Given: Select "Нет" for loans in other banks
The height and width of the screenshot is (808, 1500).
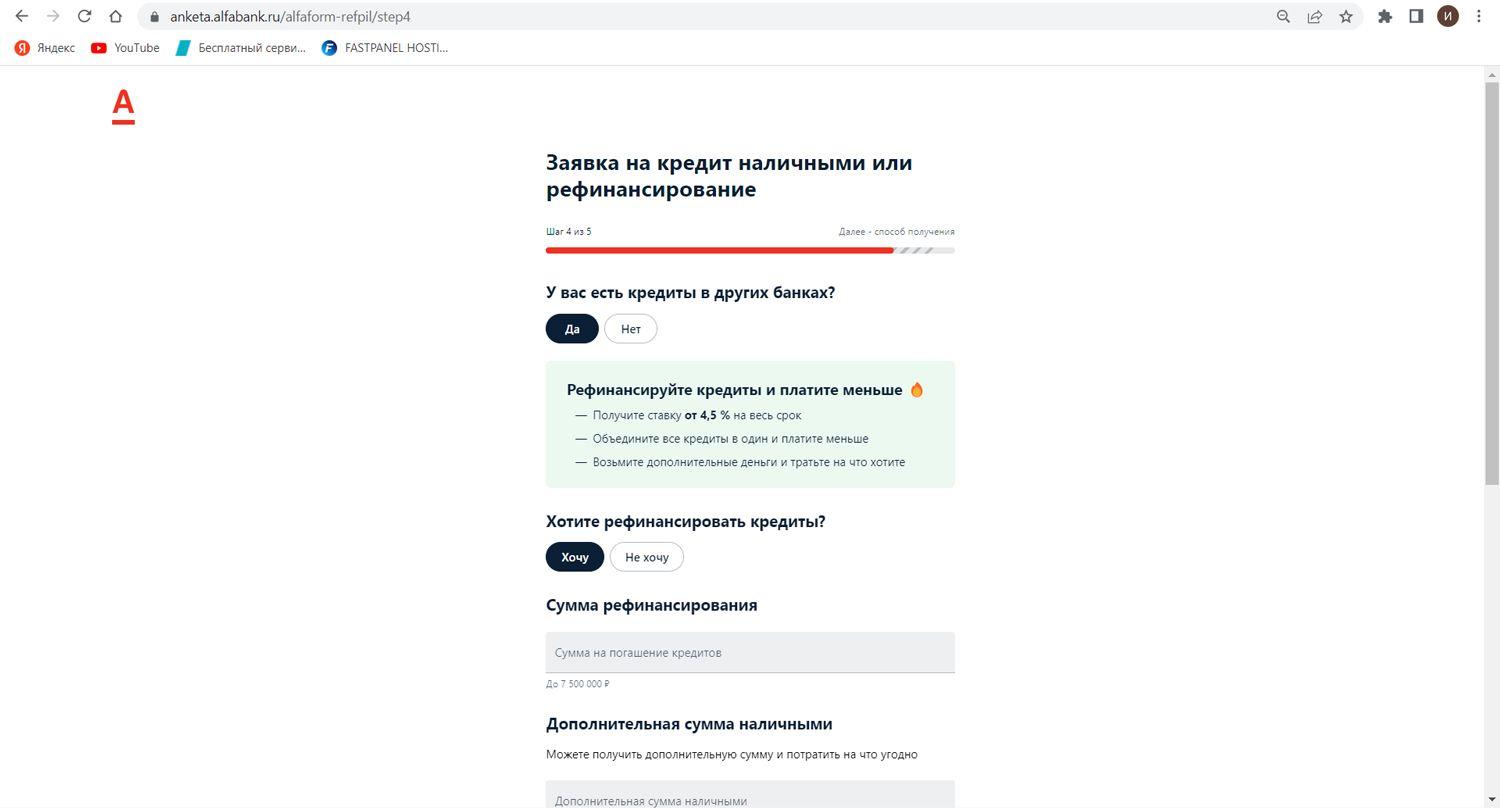Looking at the screenshot, I should tap(630, 328).
